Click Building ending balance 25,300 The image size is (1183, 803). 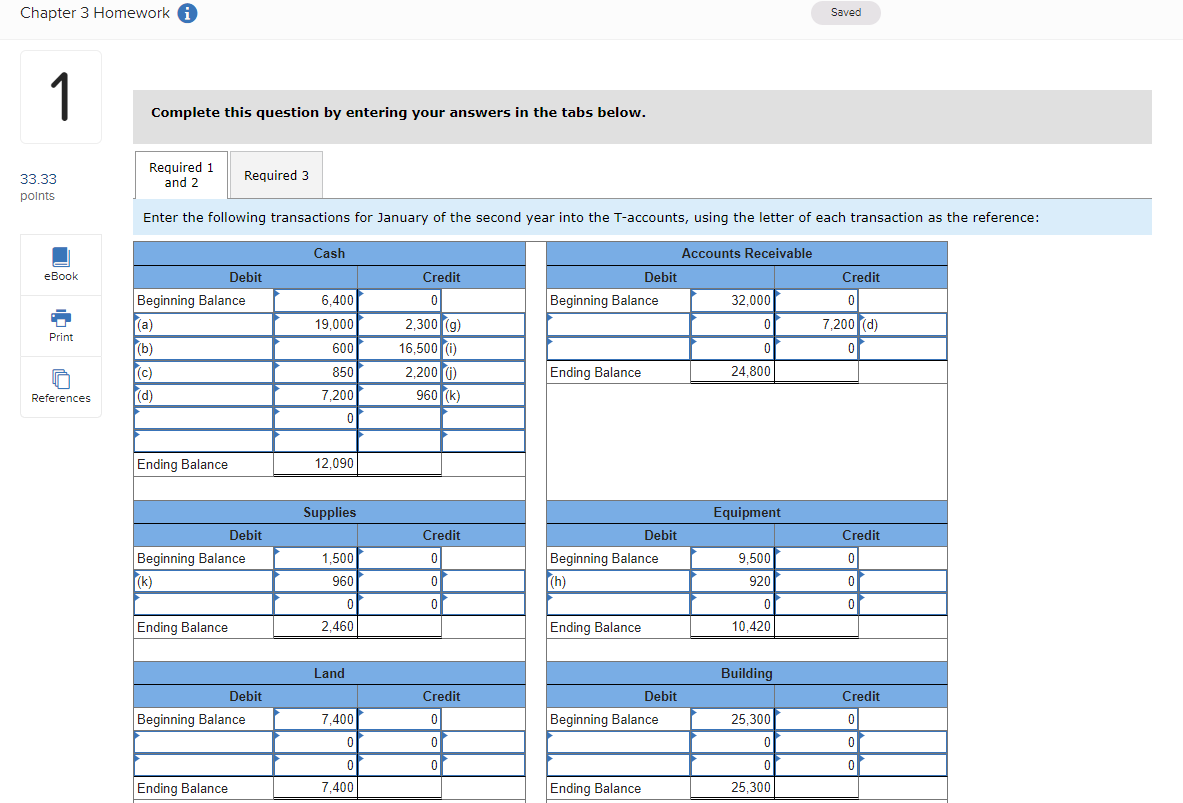pyautogui.click(x=733, y=788)
